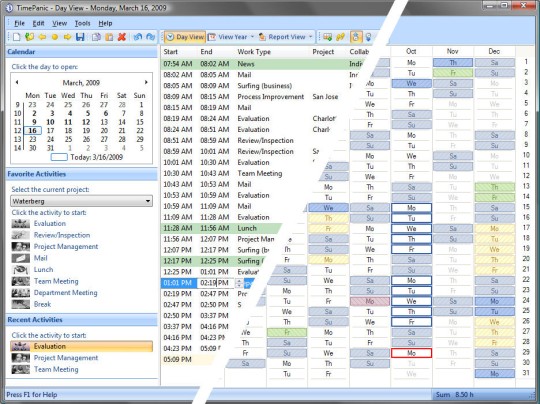Toggle the highlighted timer icon in toolbar
540x404 pixels.
click(x=356, y=37)
